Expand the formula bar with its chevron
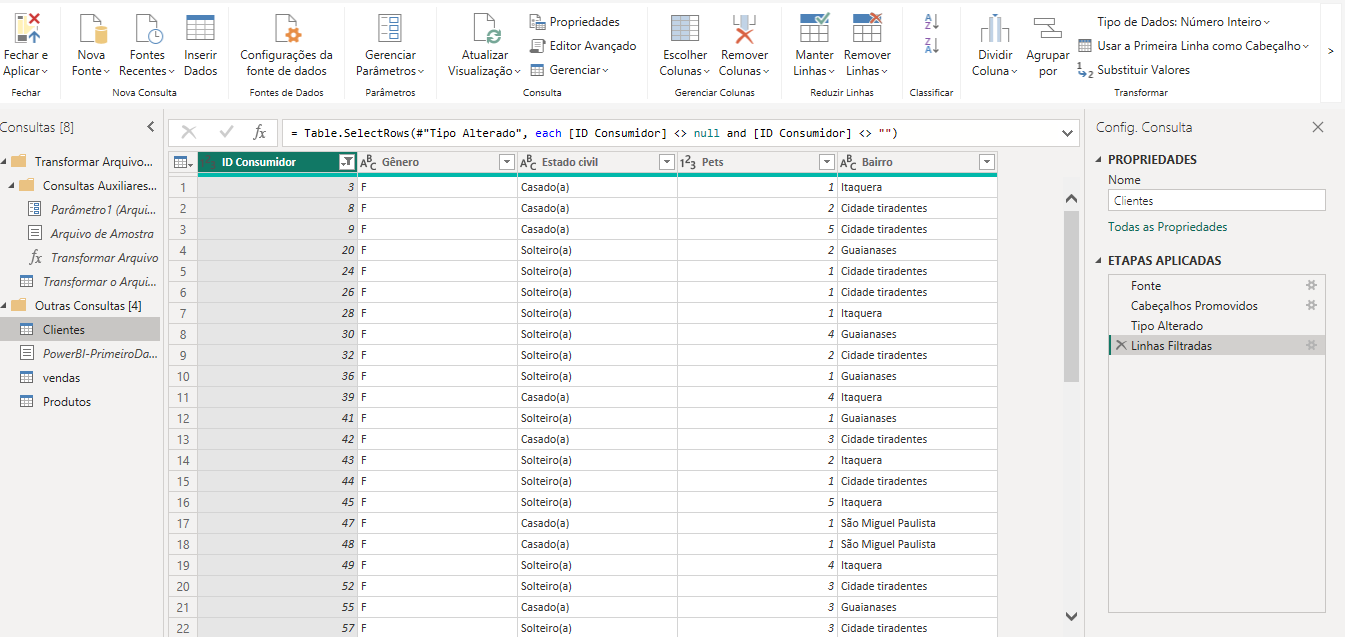This screenshot has width=1345, height=637. click(x=1068, y=132)
